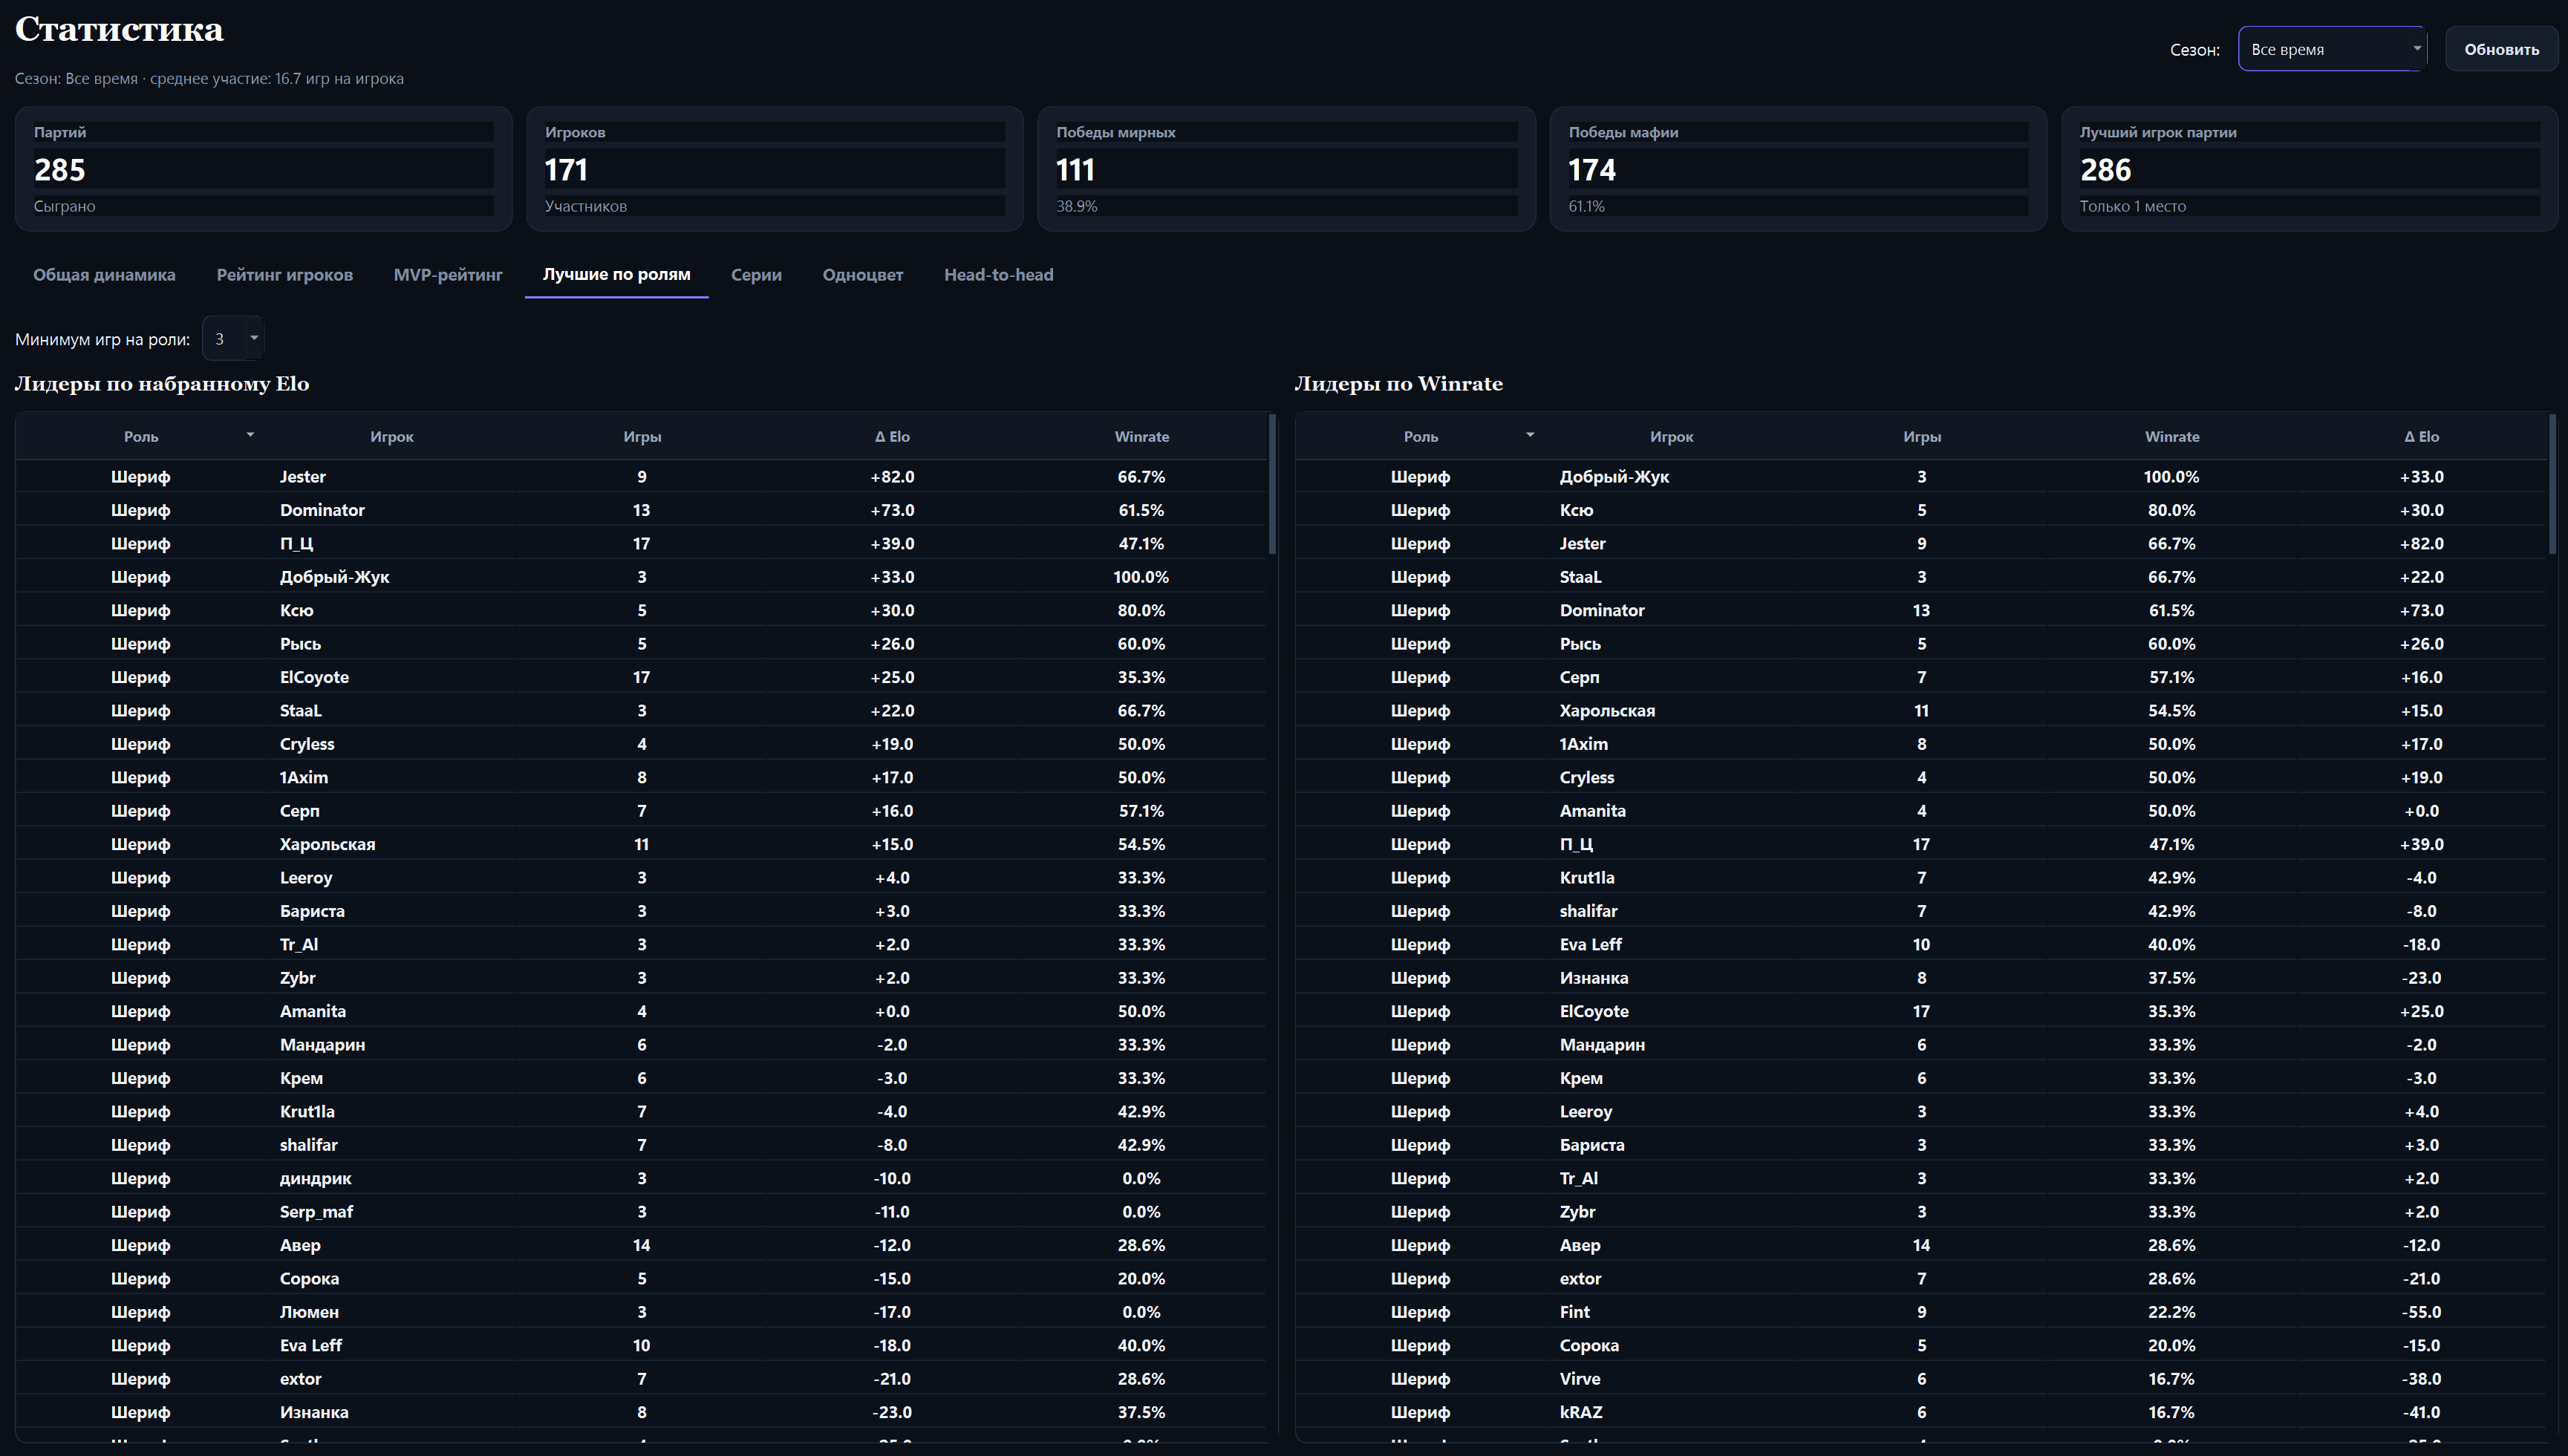Click sort arrow beside Роль in Winrate table
Viewport: 2568px width, 1456px height.
pyautogui.click(x=1530, y=435)
